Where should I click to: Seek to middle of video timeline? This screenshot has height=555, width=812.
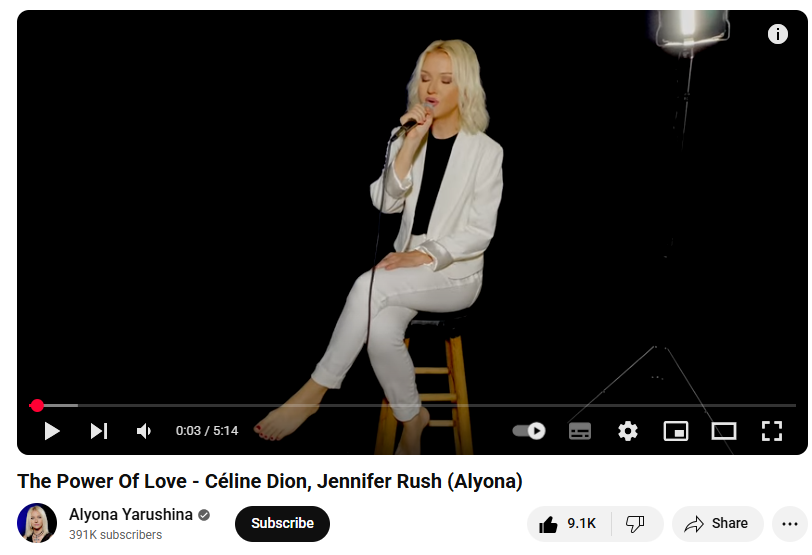(413, 405)
